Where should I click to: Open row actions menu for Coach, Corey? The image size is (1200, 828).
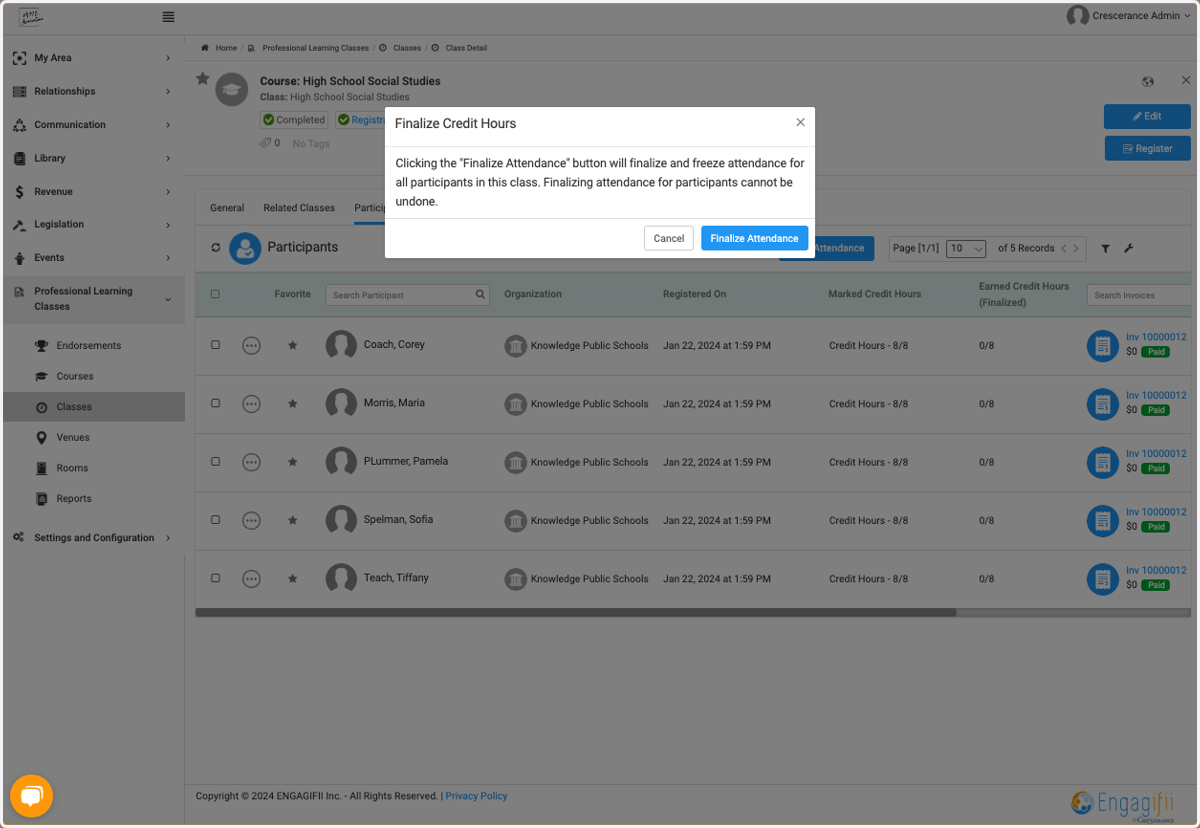pyautogui.click(x=251, y=345)
